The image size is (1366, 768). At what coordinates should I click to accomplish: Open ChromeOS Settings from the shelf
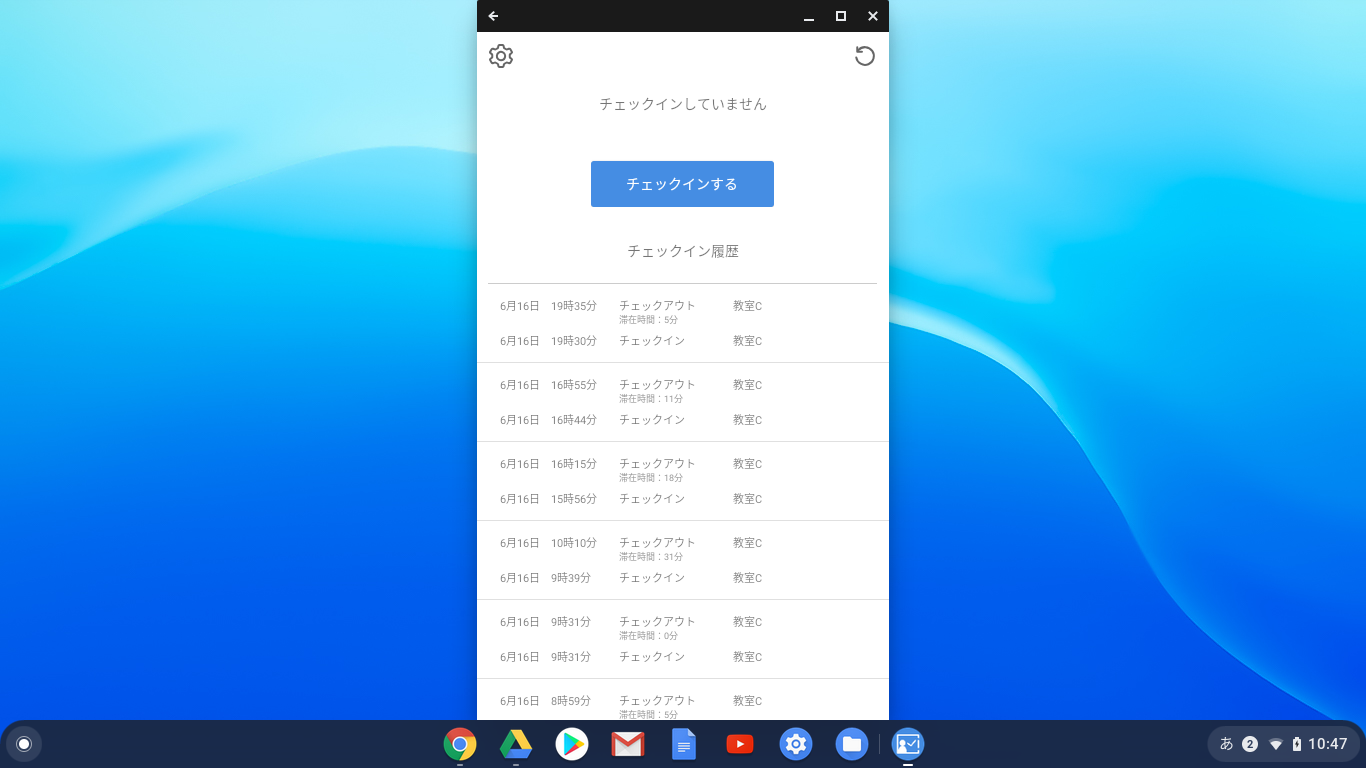(796, 744)
